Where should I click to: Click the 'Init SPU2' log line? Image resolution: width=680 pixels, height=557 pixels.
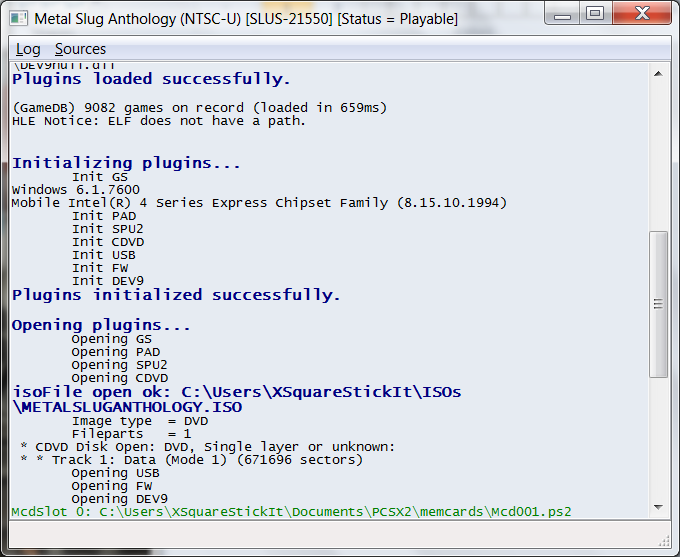108,229
